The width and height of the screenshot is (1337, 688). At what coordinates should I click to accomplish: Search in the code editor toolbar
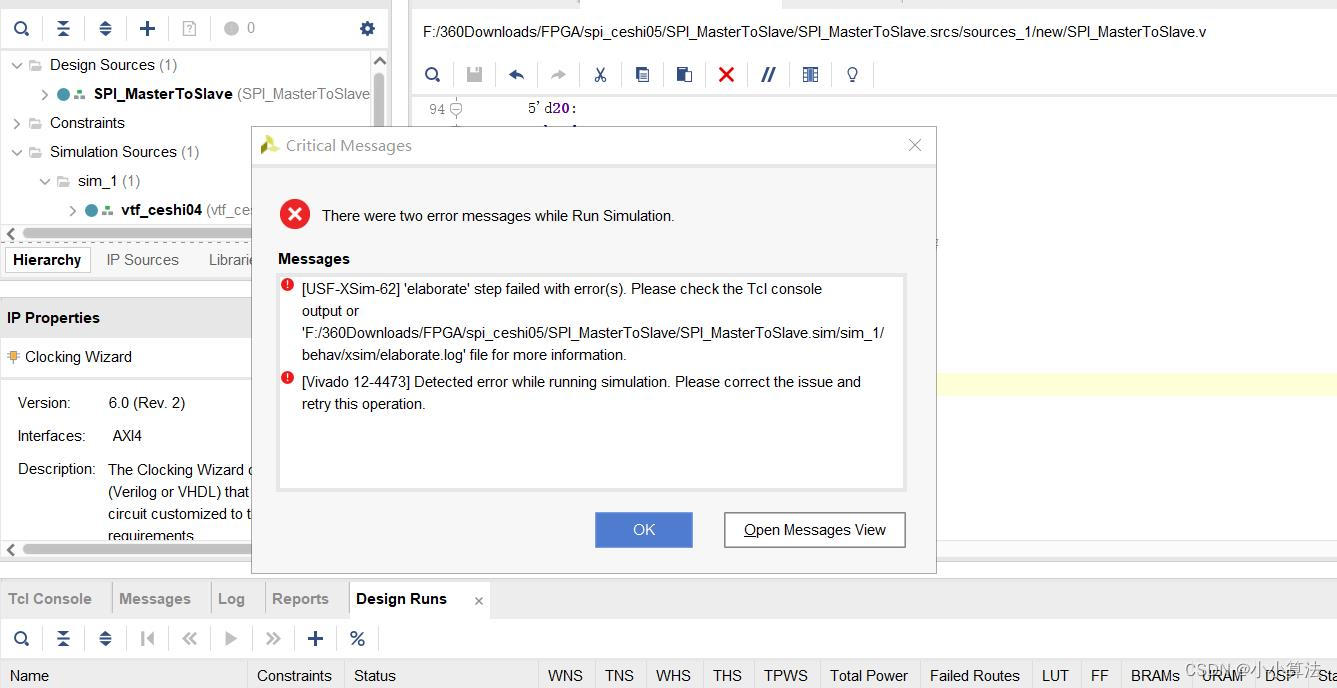click(432, 74)
